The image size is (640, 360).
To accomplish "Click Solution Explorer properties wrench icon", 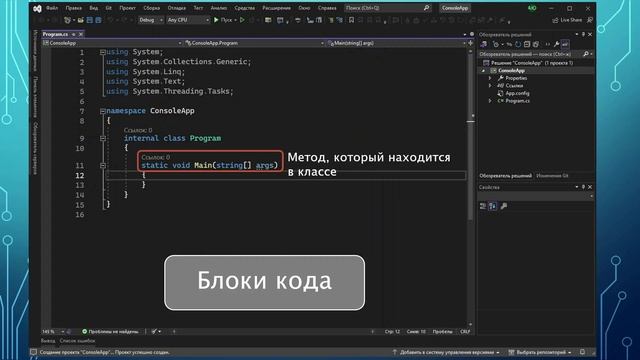I will pos(556,44).
